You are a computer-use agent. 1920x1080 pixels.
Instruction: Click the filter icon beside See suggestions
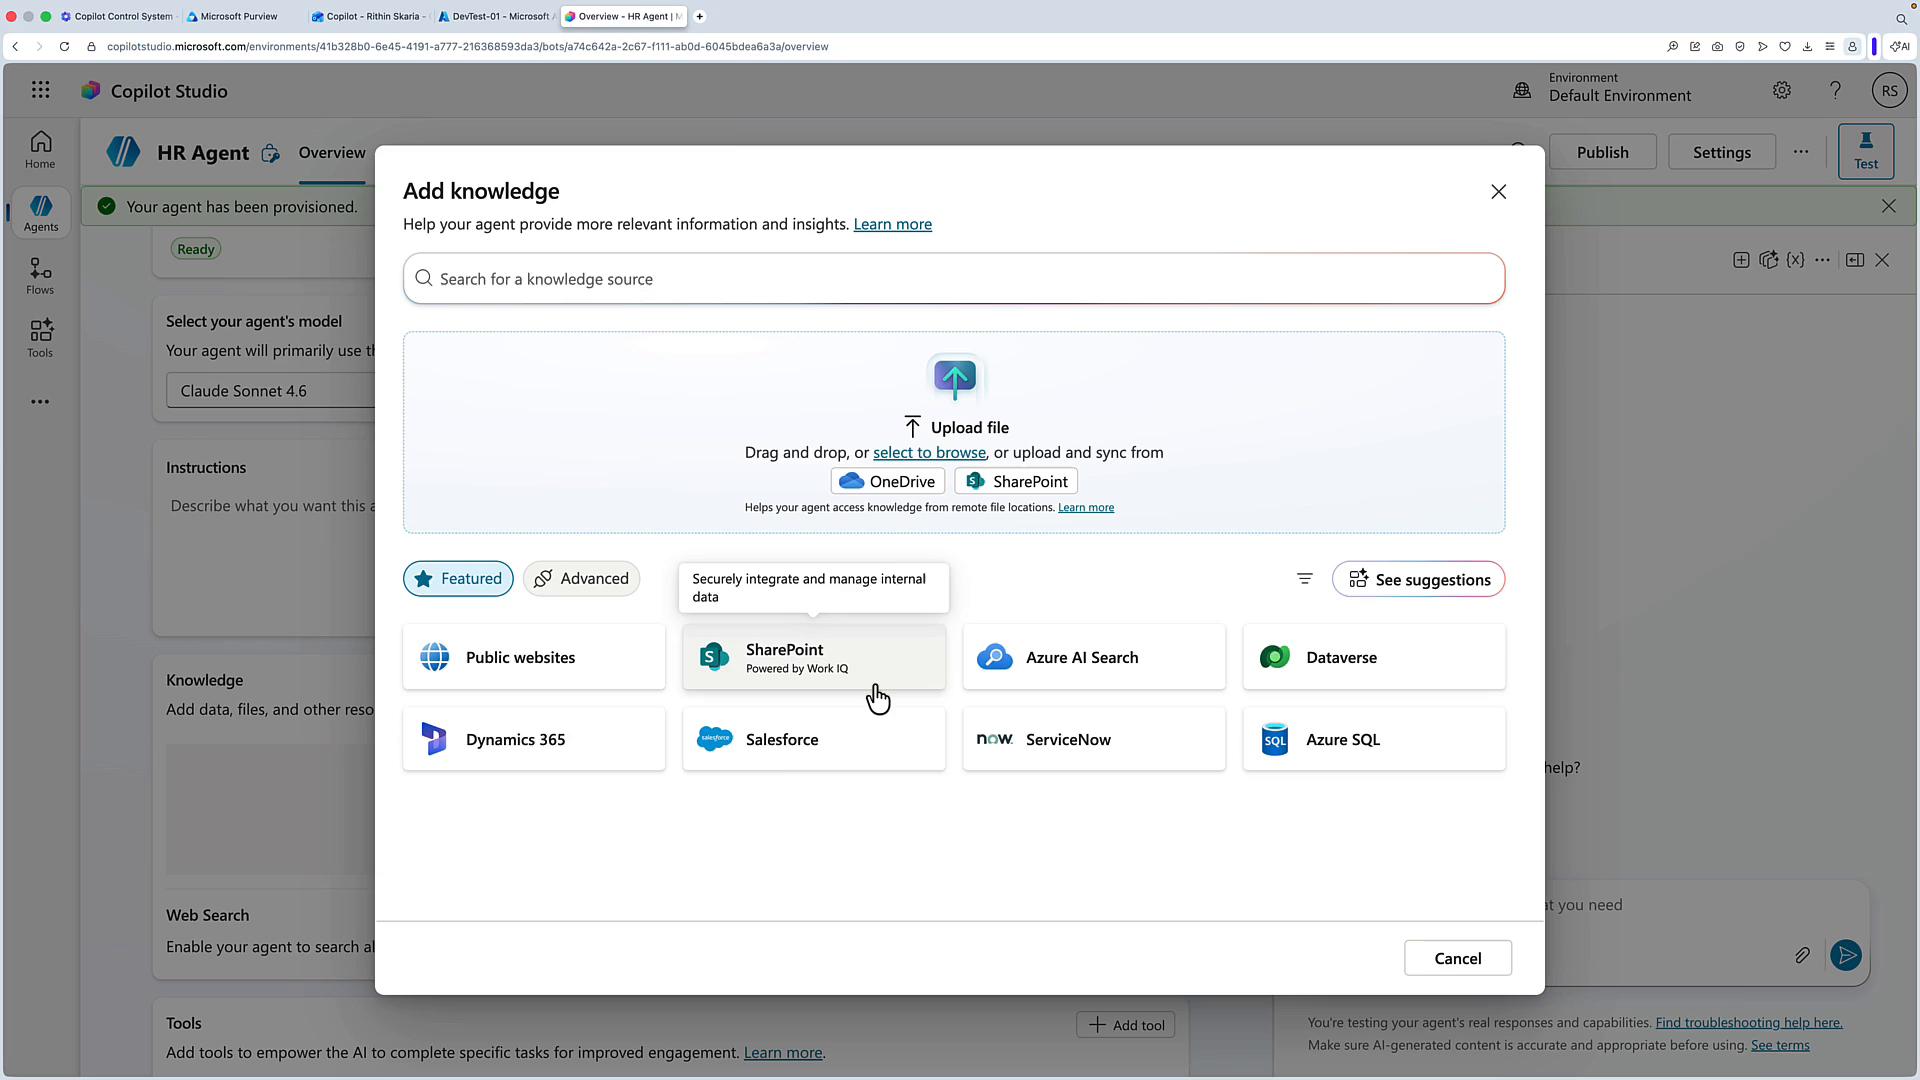[1305, 579]
